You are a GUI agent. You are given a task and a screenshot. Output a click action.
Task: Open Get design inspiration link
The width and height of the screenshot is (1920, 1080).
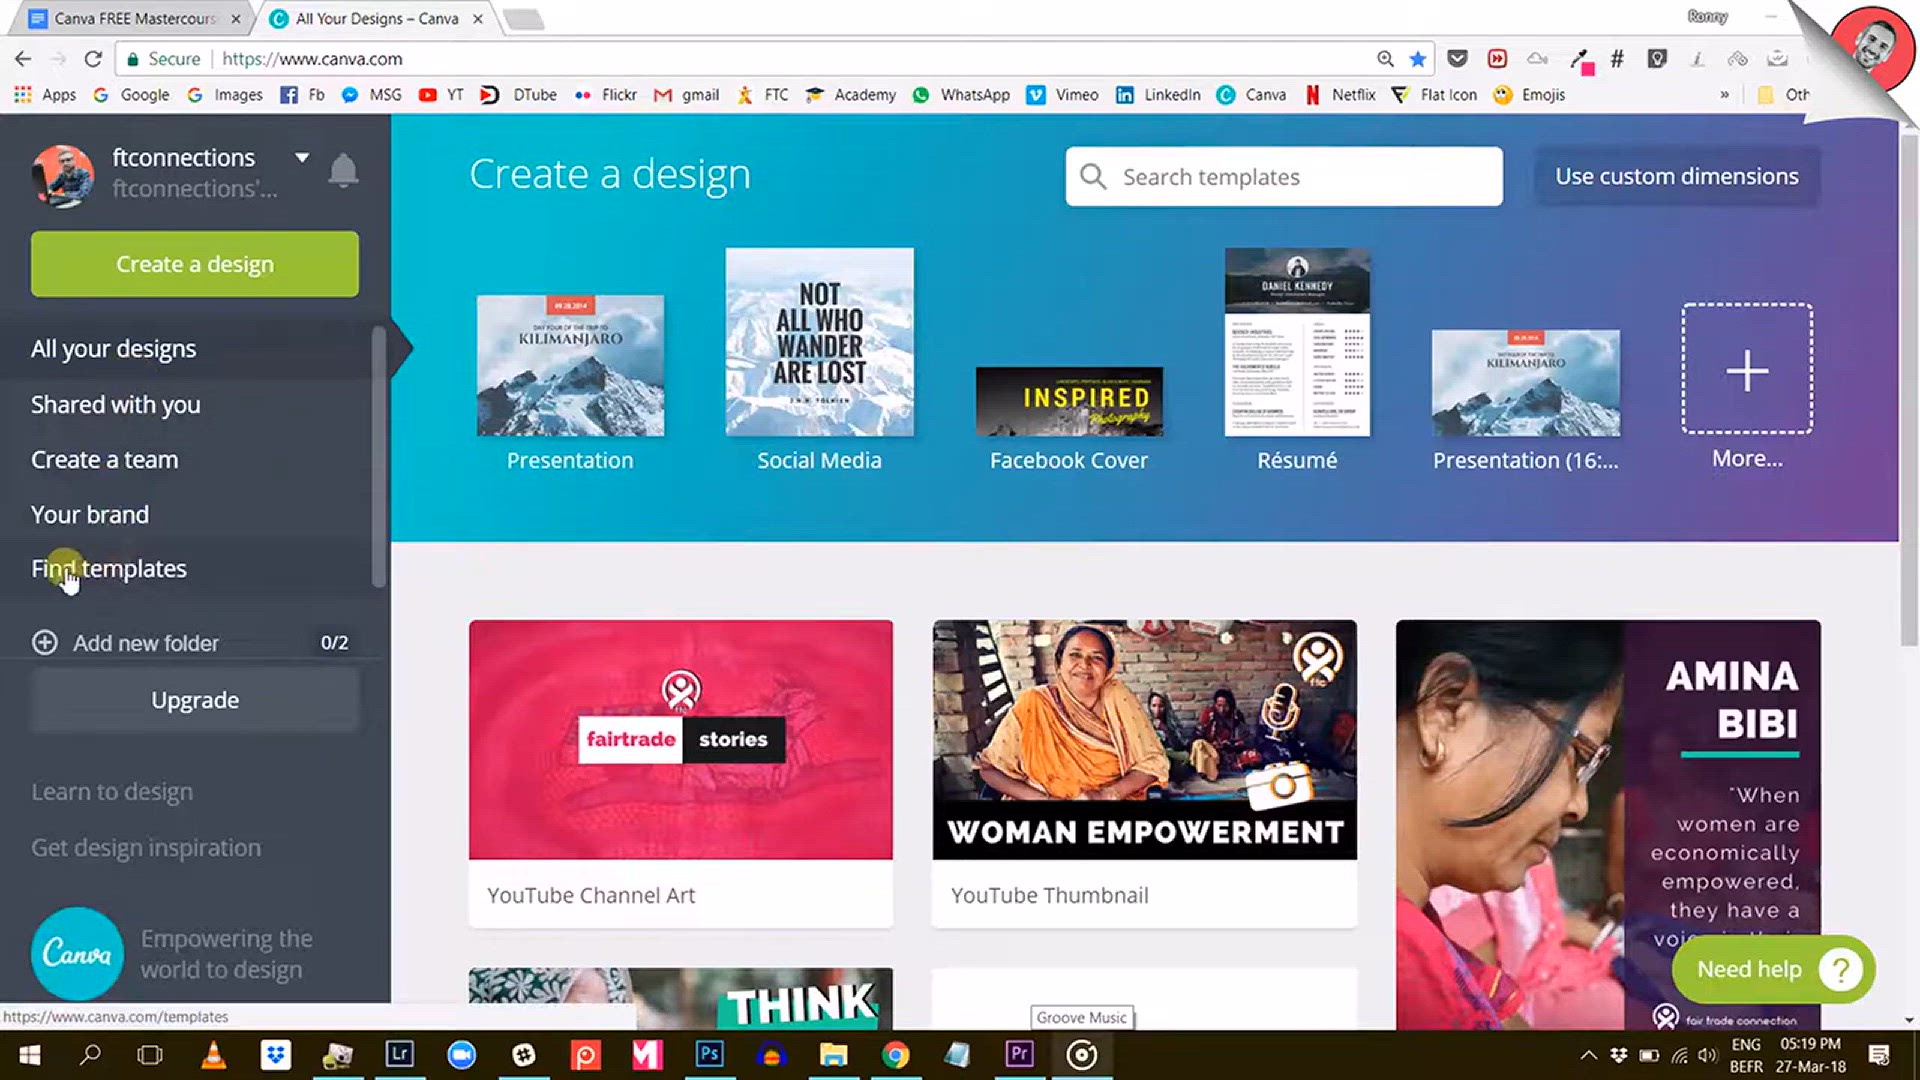[x=146, y=847]
